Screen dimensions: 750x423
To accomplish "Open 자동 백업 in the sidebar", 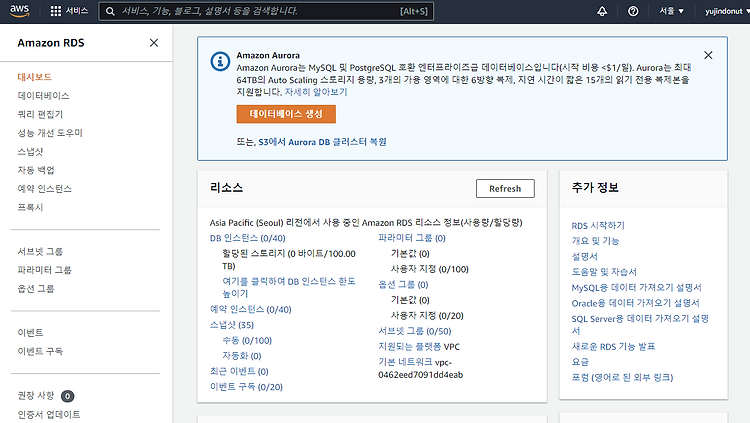I will (36, 170).
